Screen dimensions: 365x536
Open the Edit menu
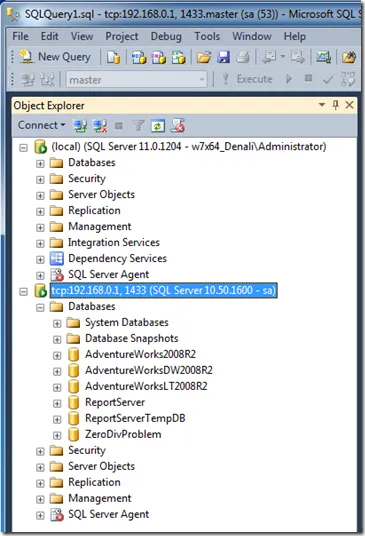coord(50,36)
